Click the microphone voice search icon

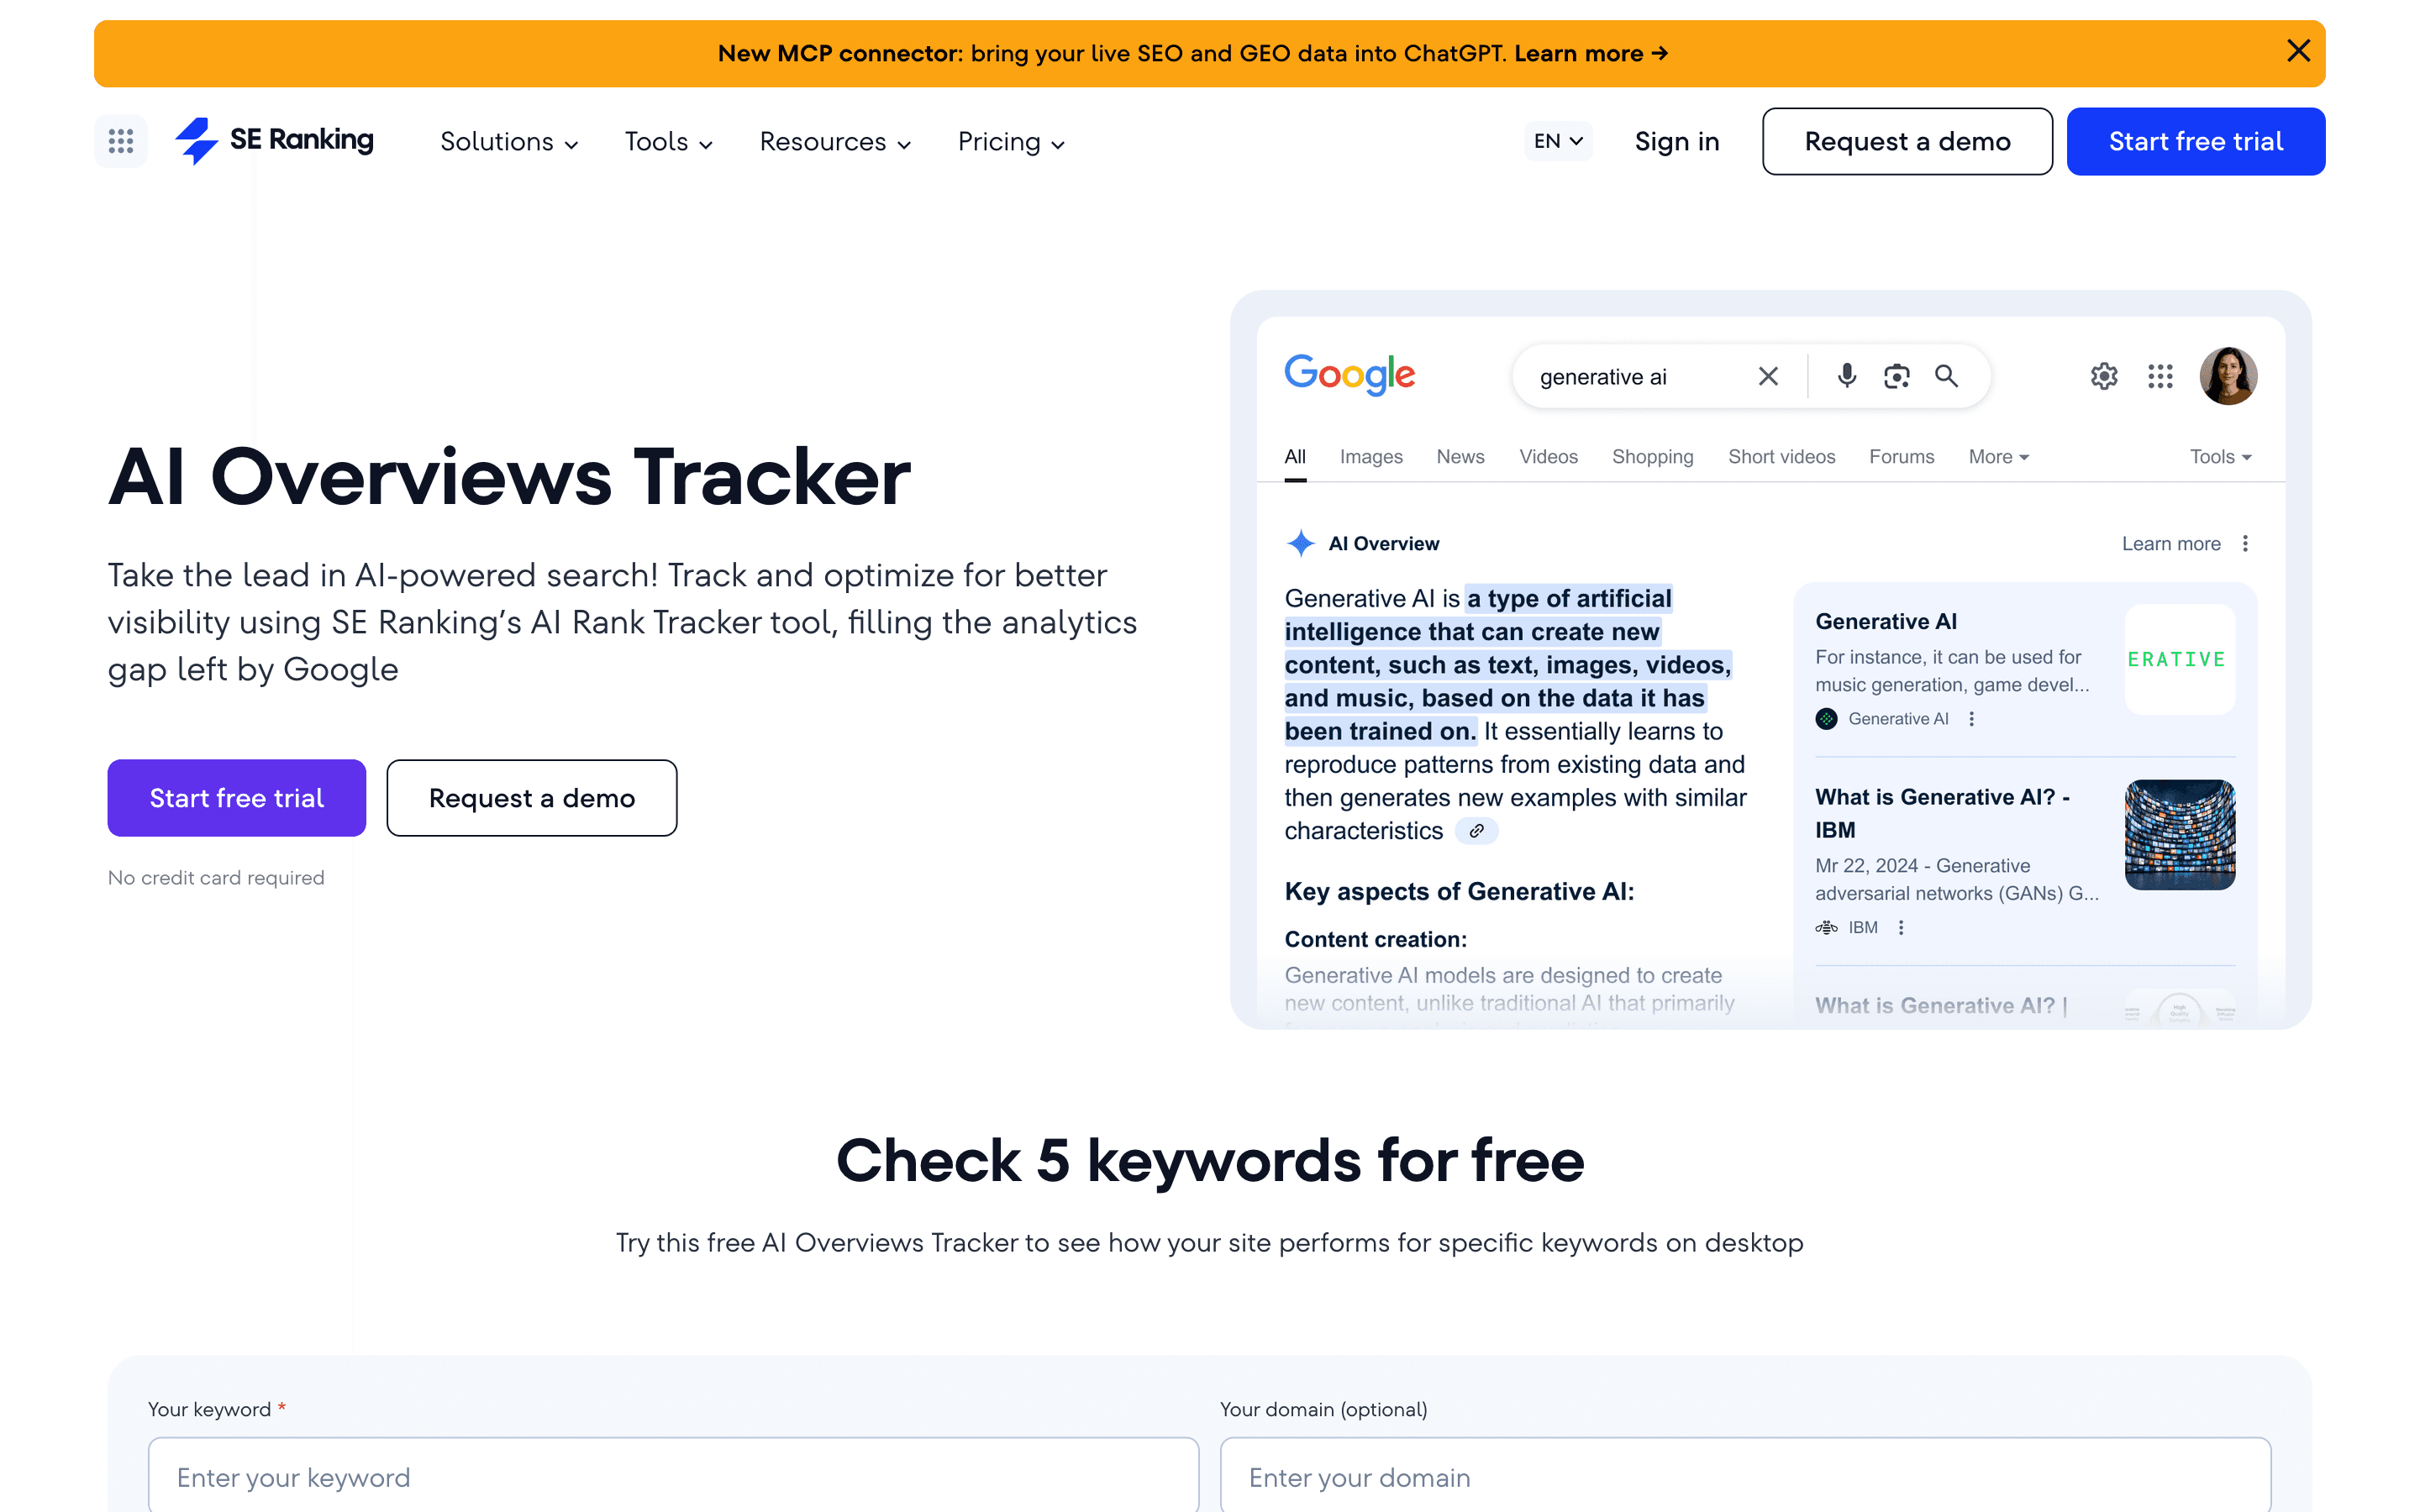pos(1847,376)
